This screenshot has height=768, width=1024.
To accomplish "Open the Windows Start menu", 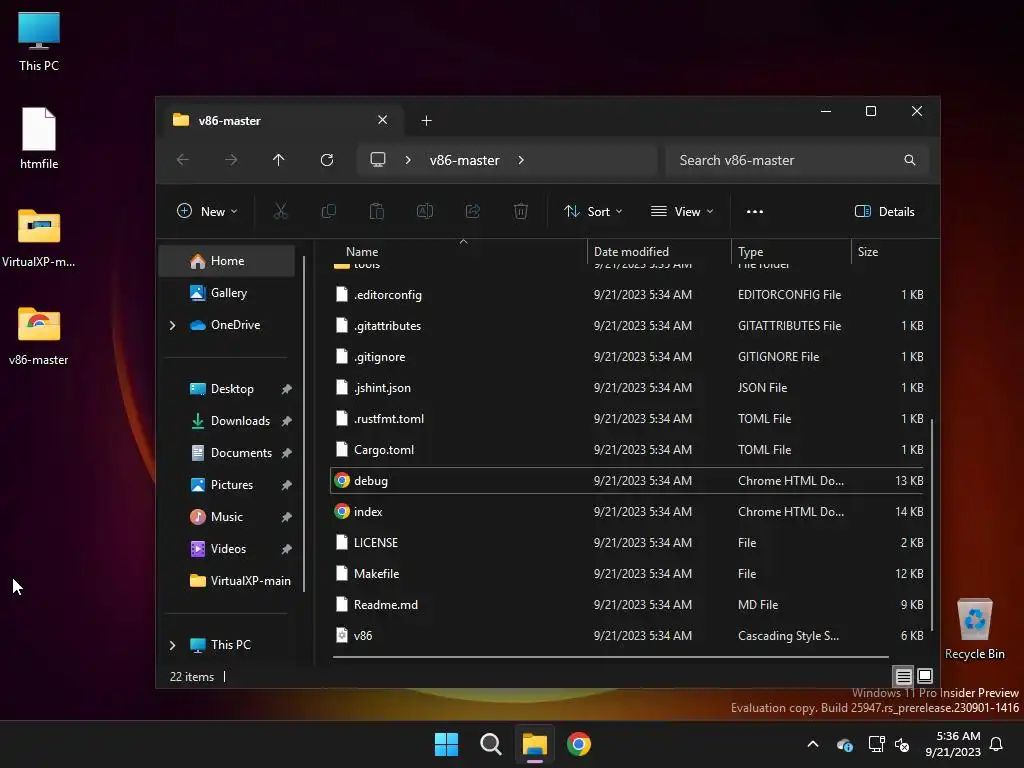I will (x=447, y=744).
